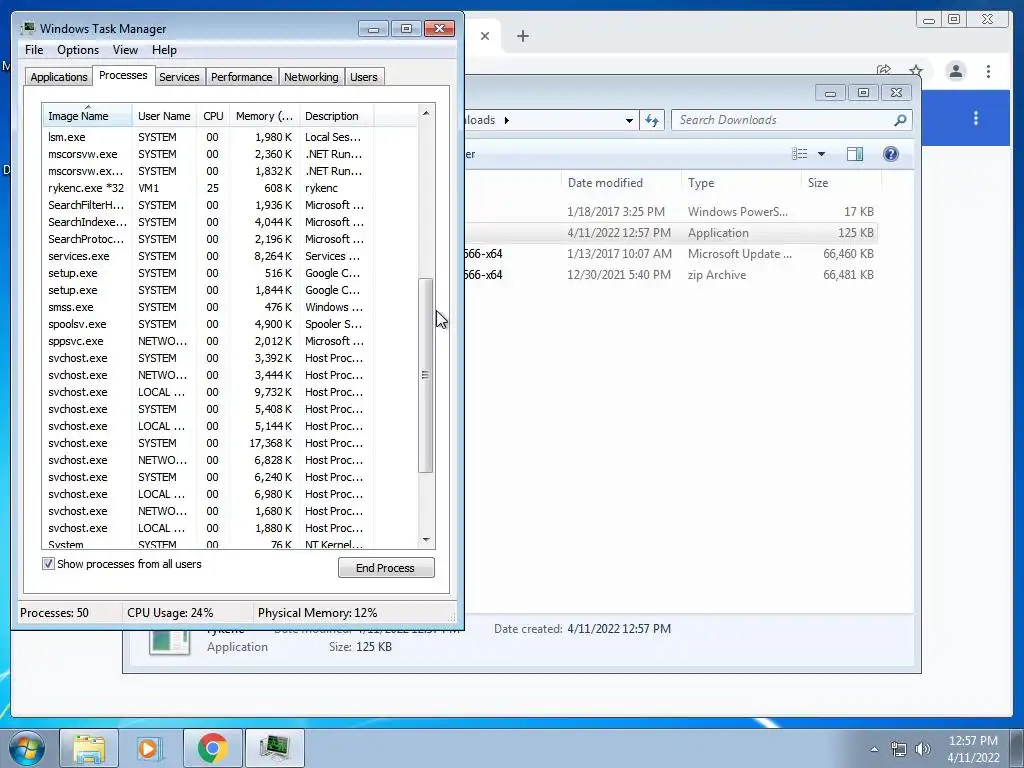Select SearchIndexer process row
Viewport: 1024px width, 768px height.
coord(229,222)
